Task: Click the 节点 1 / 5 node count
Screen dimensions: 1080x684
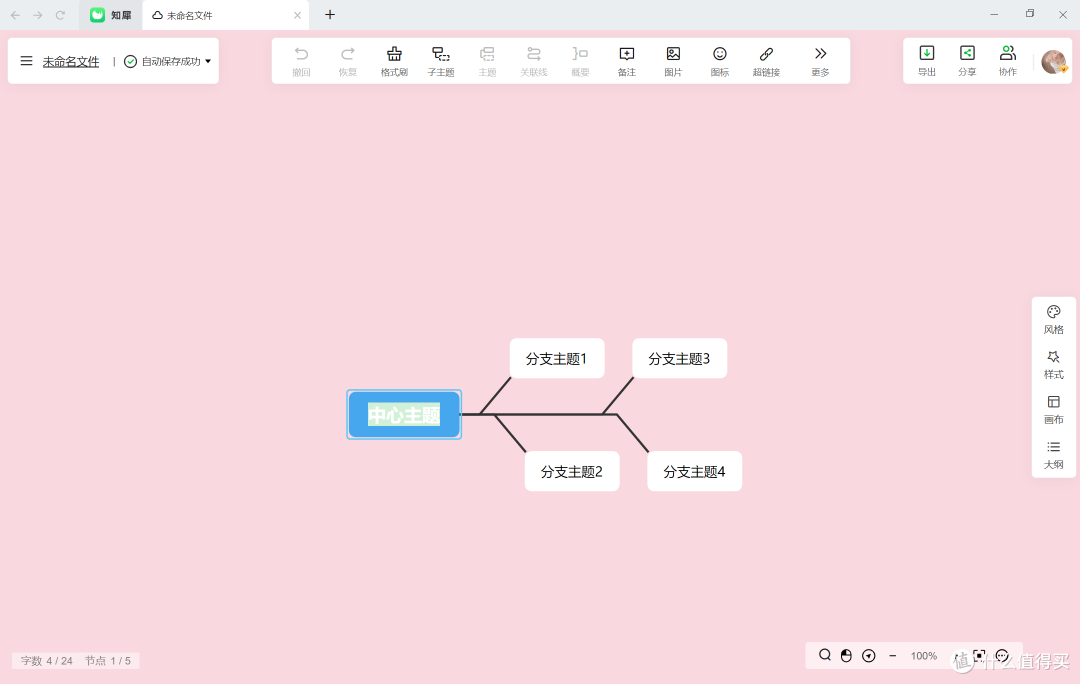Action: 107,661
